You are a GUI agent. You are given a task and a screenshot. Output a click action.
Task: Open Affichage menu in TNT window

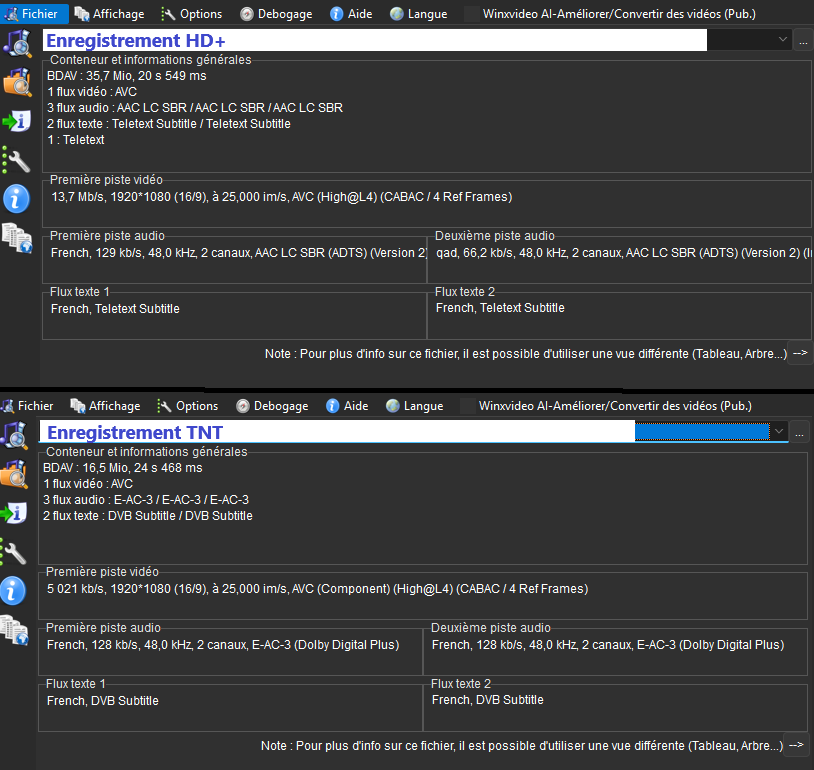pyautogui.click(x=105, y=406)
